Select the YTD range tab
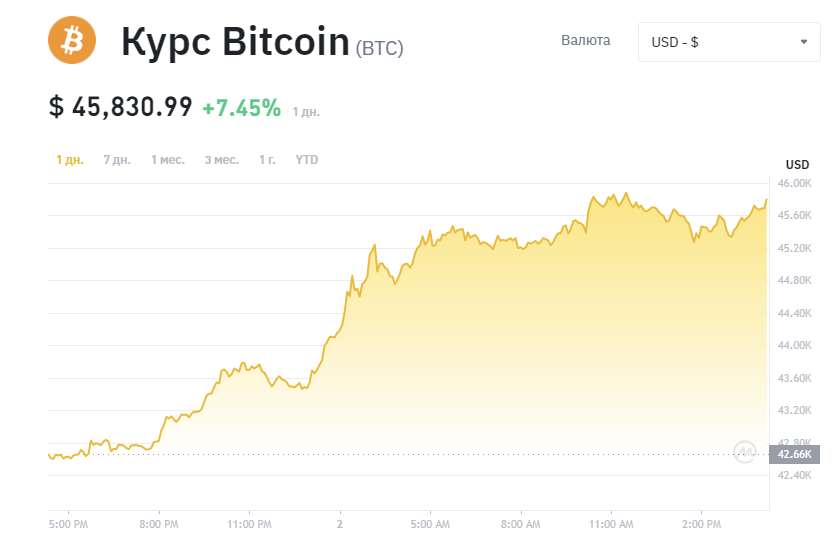 [x=307, y=160]
